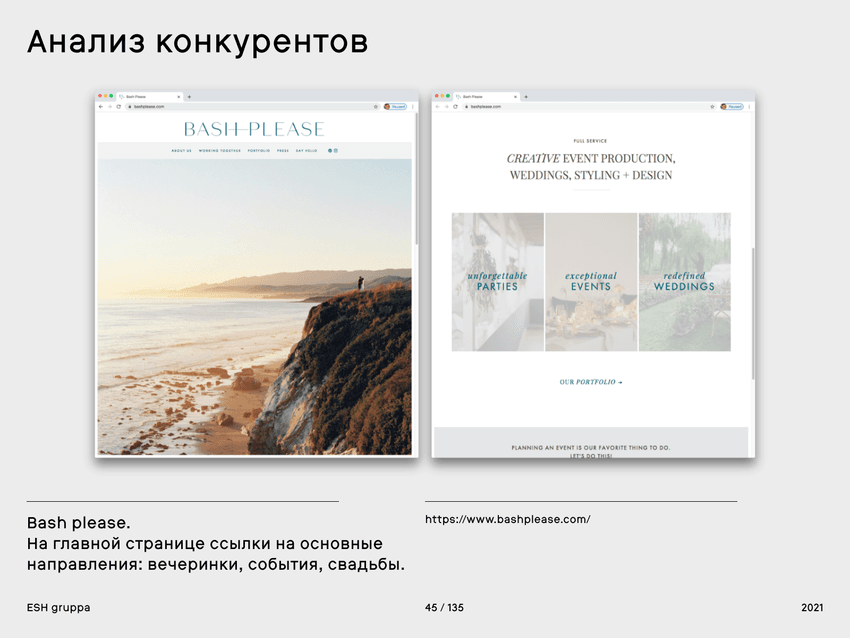
Task: Click OUR PORTFOLIO link
Action: pos(590,382)
